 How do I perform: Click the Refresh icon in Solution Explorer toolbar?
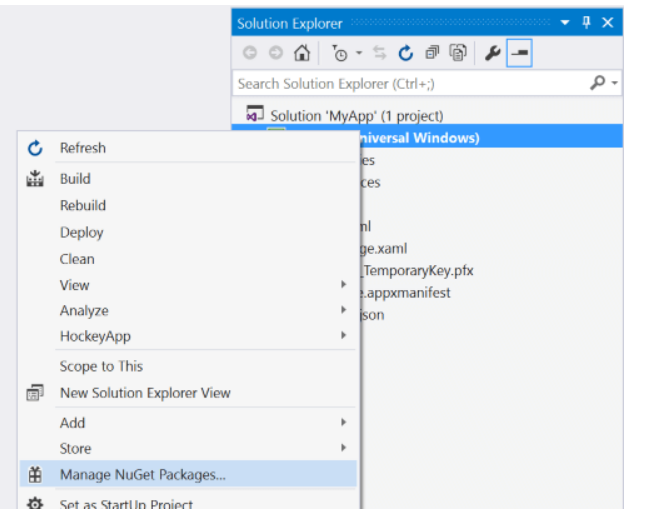click(406, 53)
